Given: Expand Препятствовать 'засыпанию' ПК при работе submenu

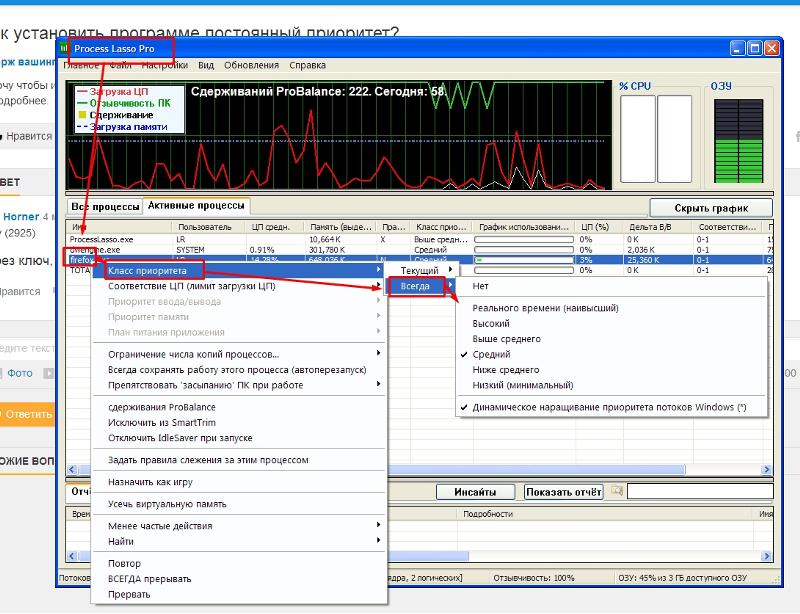Looking at the screenshot, I should point(239,385).
